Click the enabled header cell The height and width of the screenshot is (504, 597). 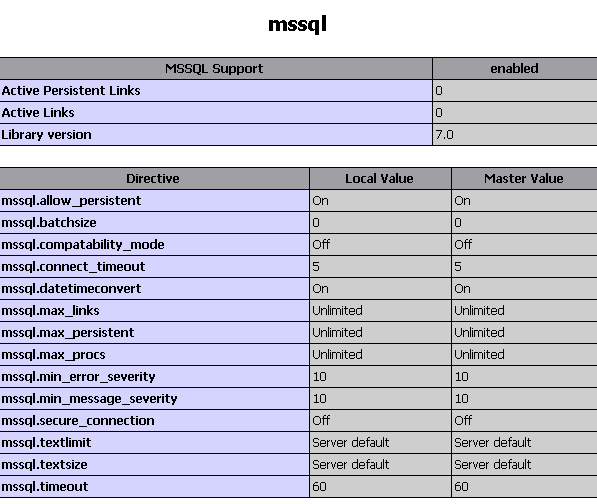click(515, 69)
